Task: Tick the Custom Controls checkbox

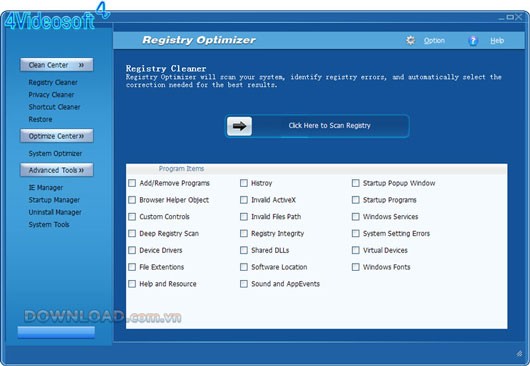Action: [132, 217]
